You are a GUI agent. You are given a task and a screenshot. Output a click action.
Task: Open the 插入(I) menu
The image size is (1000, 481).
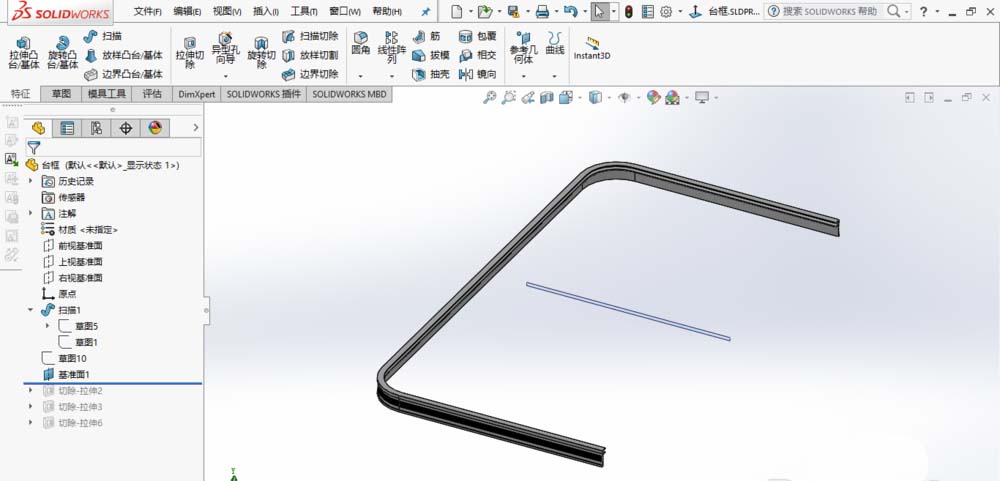coord(266,11)
